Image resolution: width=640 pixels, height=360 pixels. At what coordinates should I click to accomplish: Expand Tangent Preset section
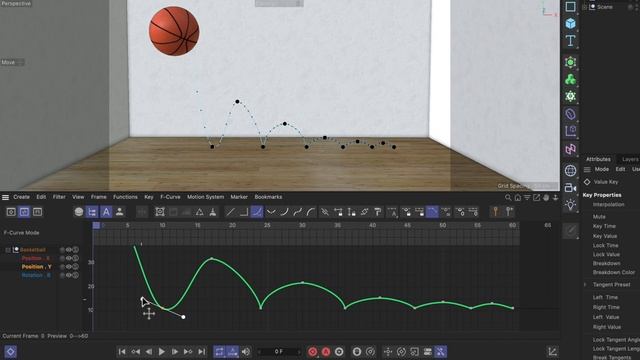coord(585,284)
